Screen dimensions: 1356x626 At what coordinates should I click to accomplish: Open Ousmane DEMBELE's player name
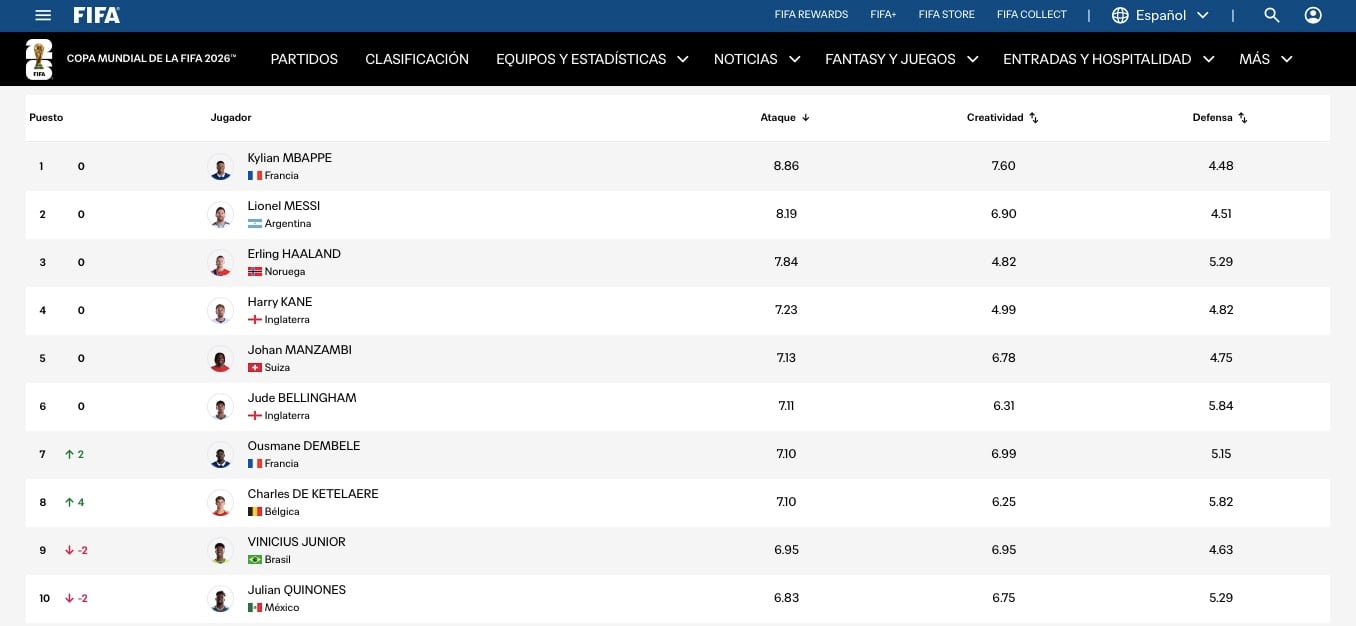click(x=304, y=446)
